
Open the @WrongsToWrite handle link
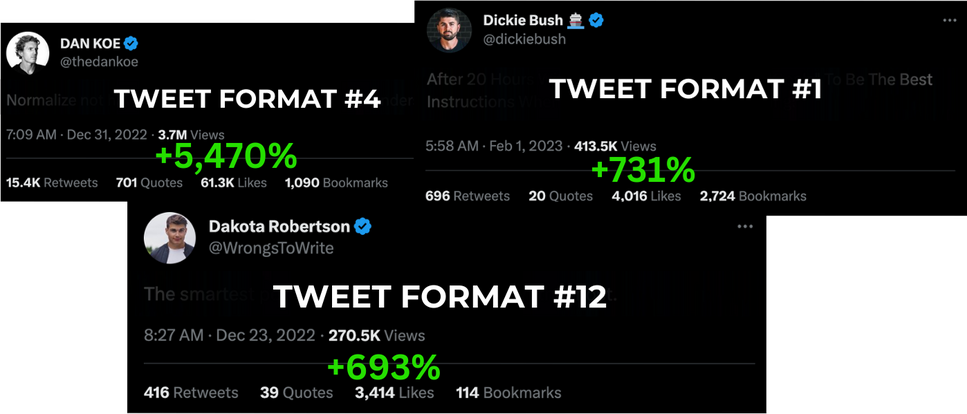[x=271, y=248]
